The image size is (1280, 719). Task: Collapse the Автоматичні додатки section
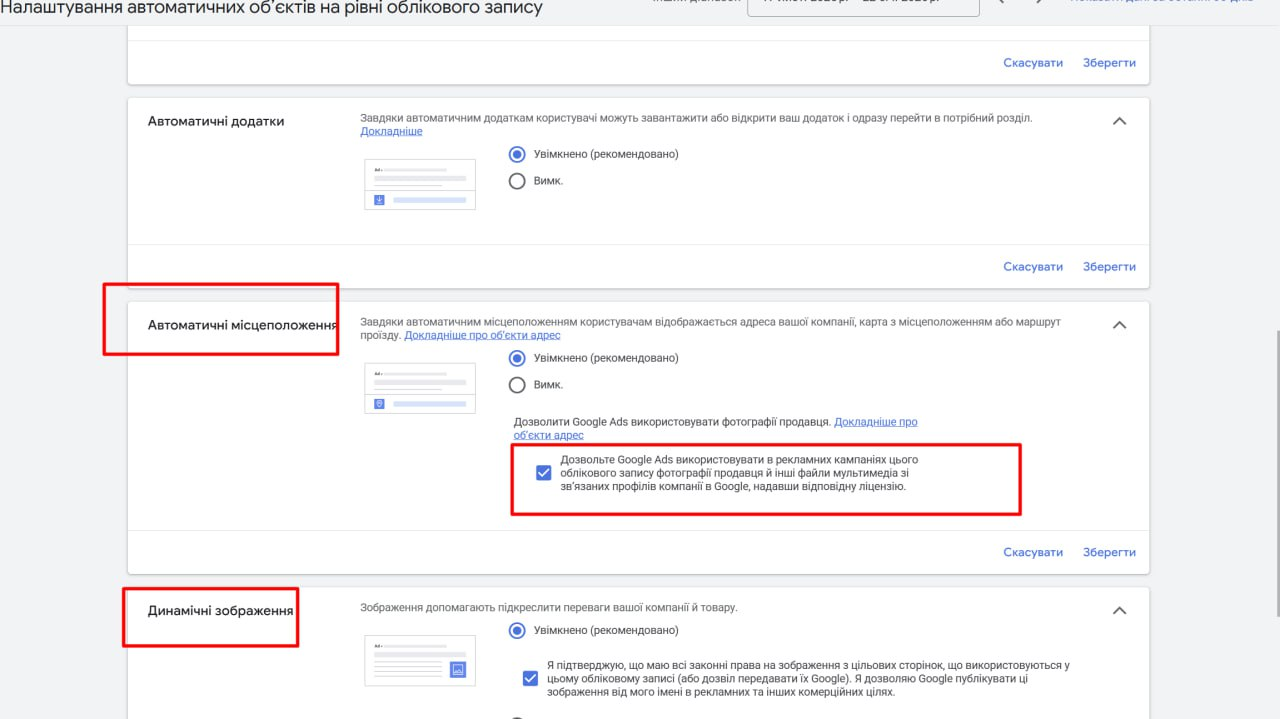coord(1119,120)
